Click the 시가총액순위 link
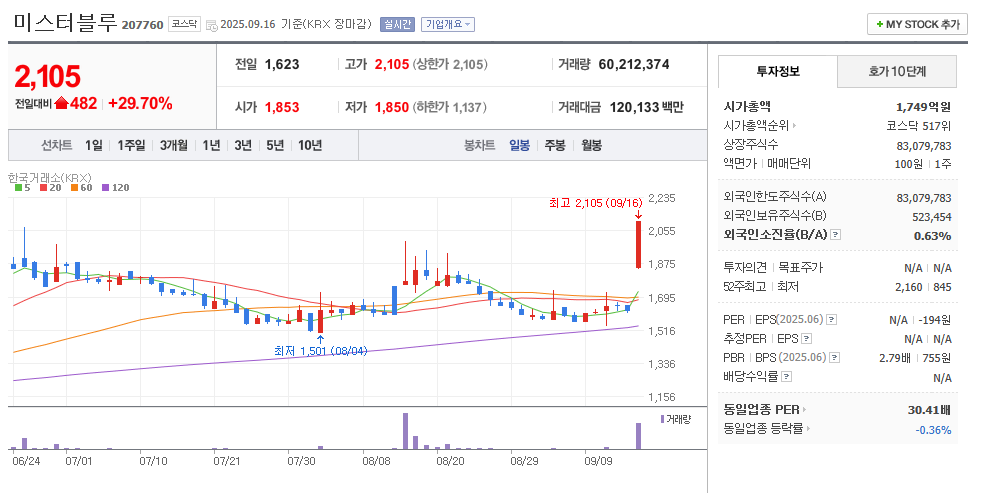This screenshot has width=999, height=493. coord(756,126)
